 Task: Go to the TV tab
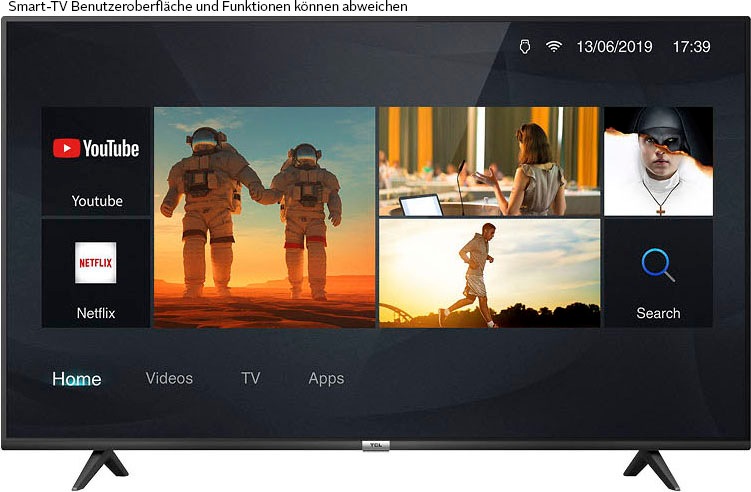(250, 378)
